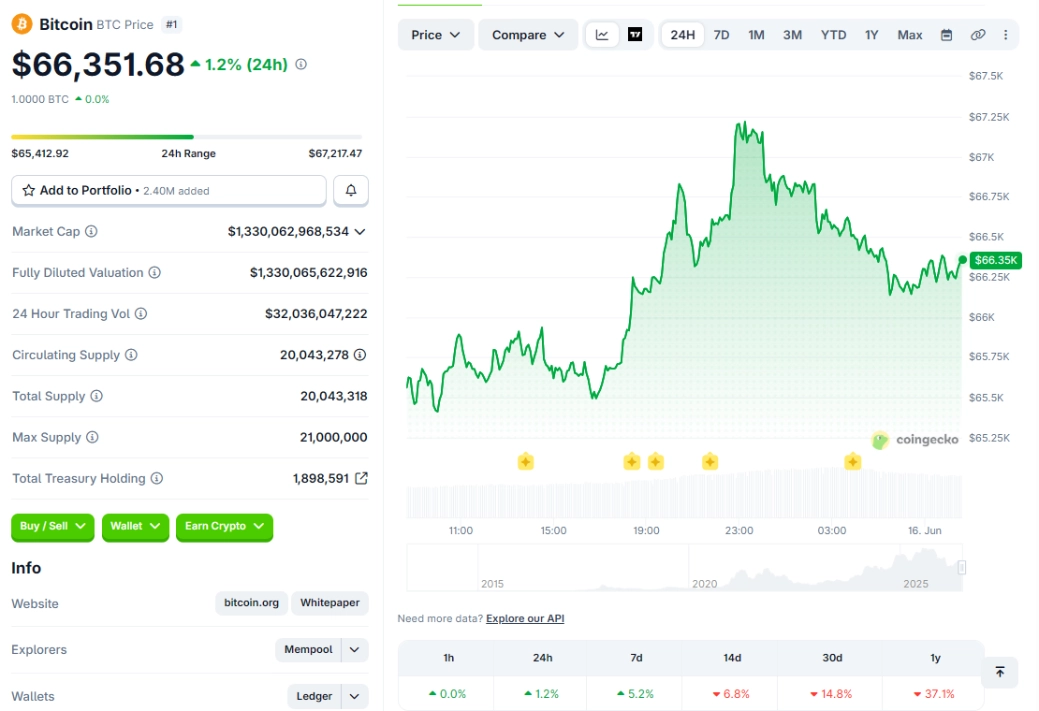Open the Price dropdown
This screenshot has width=1039, height=711.
pyautogui.click(x=435, y=35)
